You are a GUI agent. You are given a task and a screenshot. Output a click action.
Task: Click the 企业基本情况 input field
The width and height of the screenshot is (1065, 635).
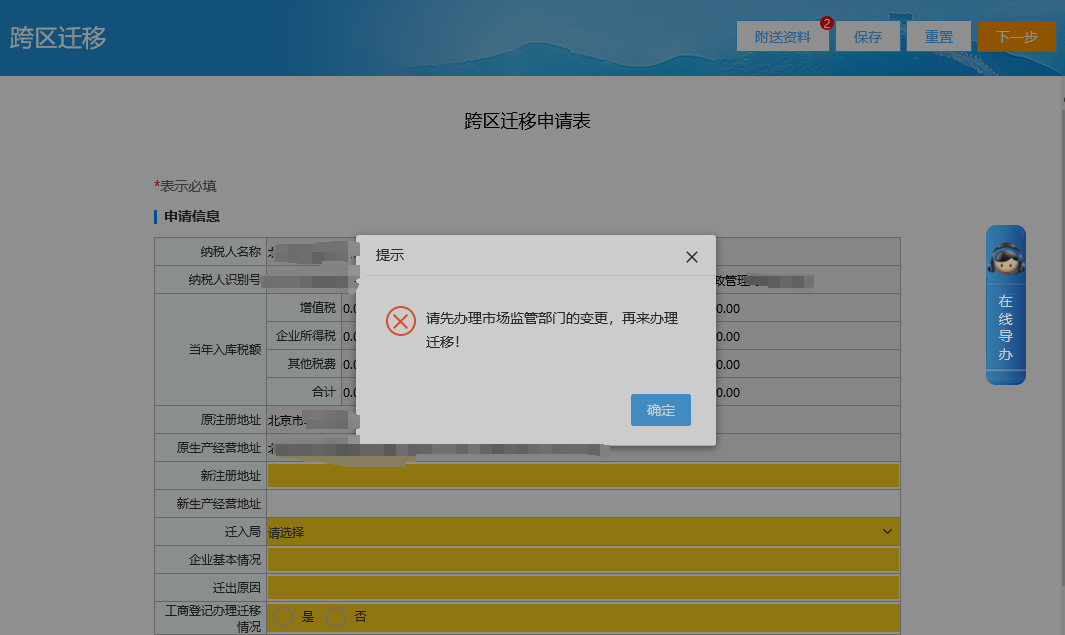tap(583, 560)
